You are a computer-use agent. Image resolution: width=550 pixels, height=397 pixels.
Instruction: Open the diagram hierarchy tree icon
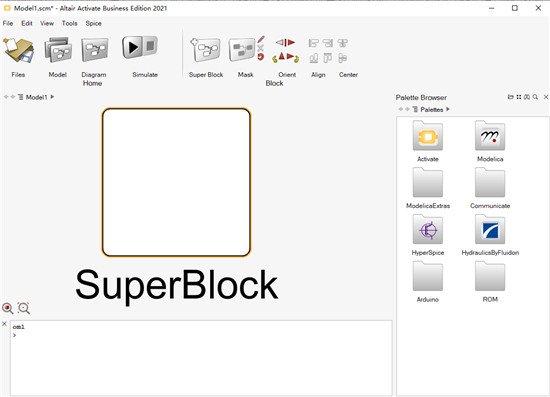point(21,97)
